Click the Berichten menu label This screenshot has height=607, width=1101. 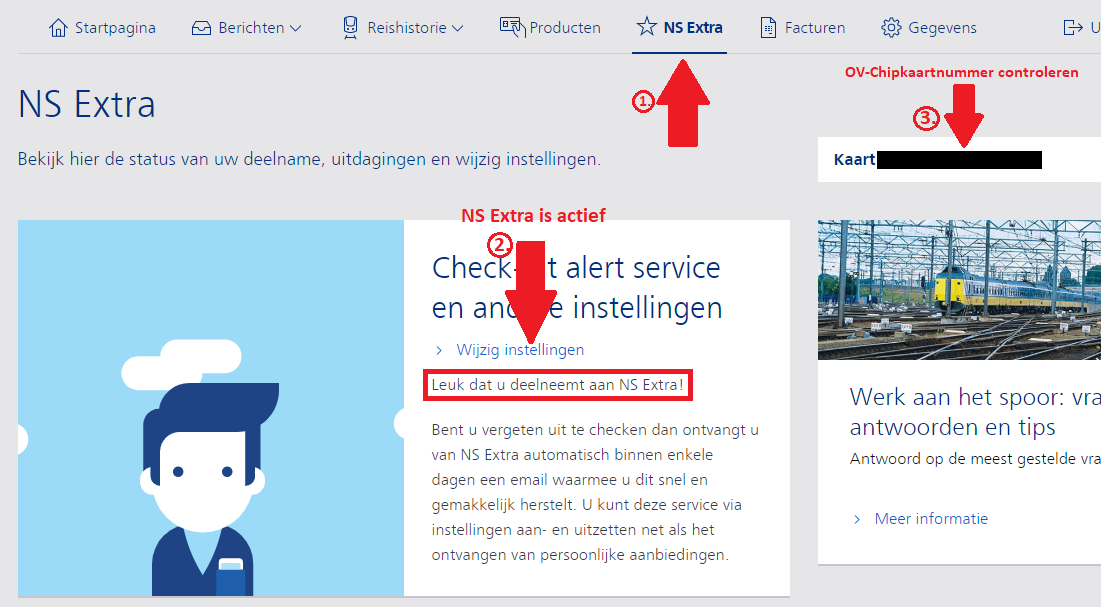pos(251,28)
